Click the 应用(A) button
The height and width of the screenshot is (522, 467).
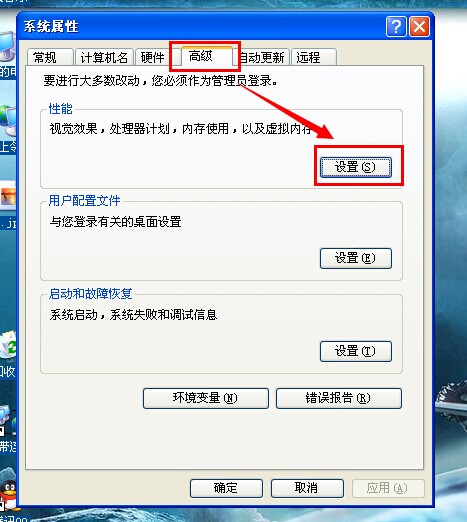[x=388, y=488]
